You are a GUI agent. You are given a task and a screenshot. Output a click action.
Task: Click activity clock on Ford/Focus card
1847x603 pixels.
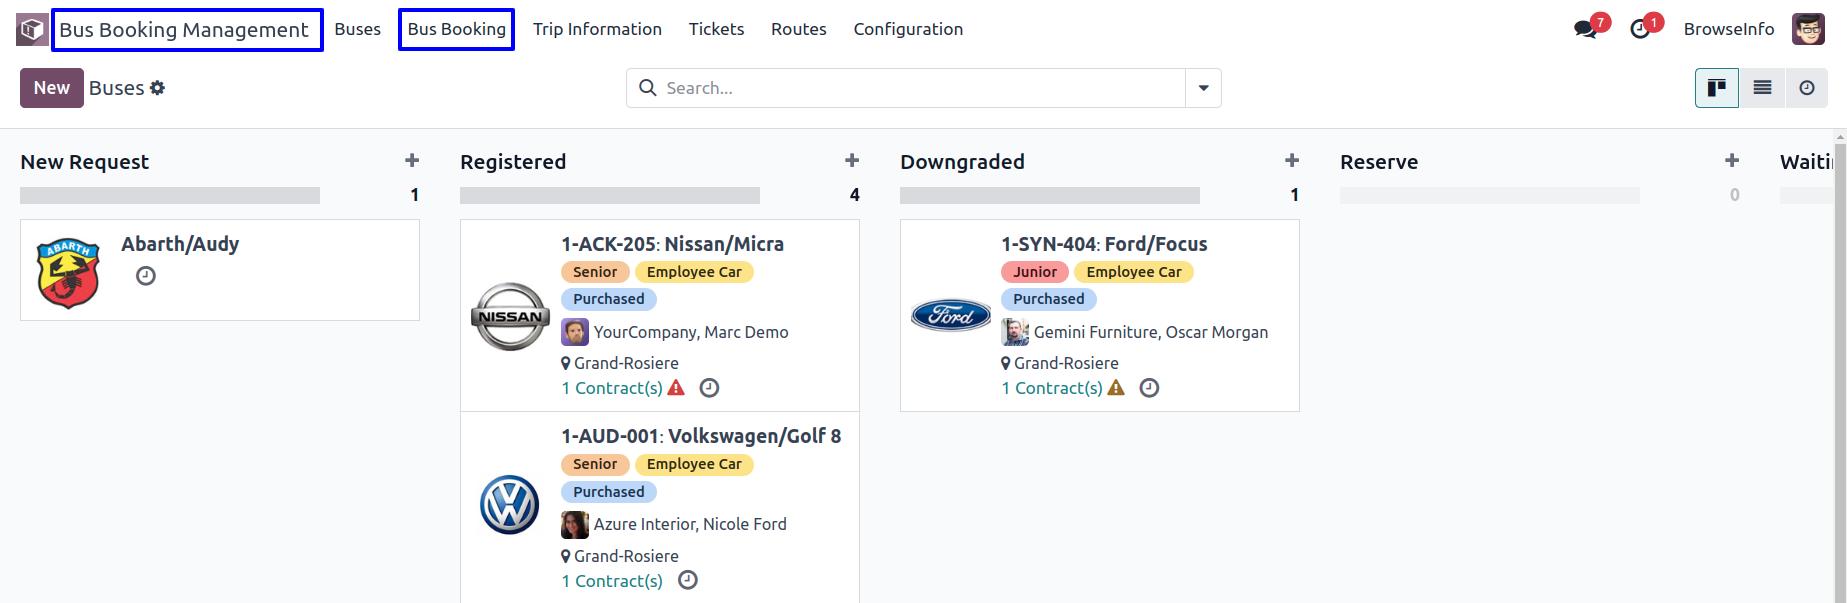1149,388
